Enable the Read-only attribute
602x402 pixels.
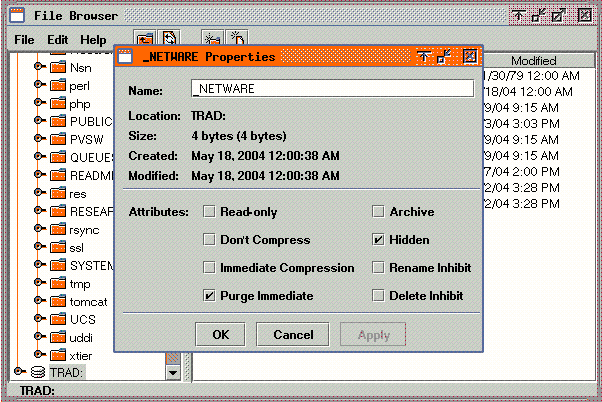pos(209,212)
